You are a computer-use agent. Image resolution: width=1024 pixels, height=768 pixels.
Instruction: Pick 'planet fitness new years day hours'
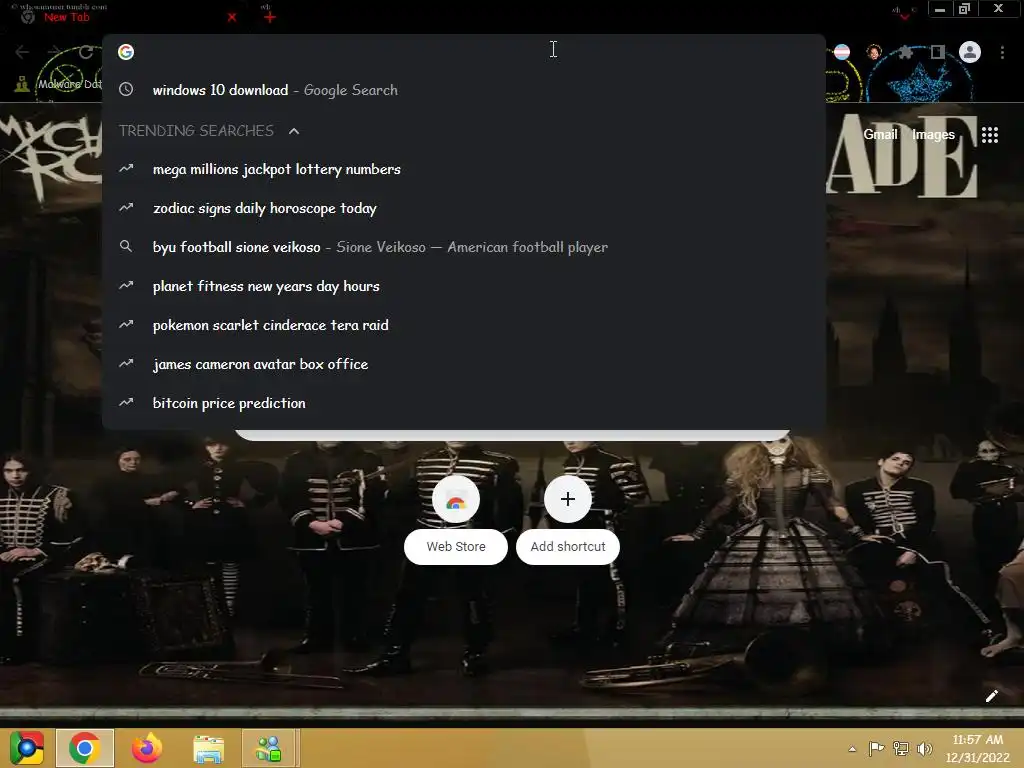(464, 286)
